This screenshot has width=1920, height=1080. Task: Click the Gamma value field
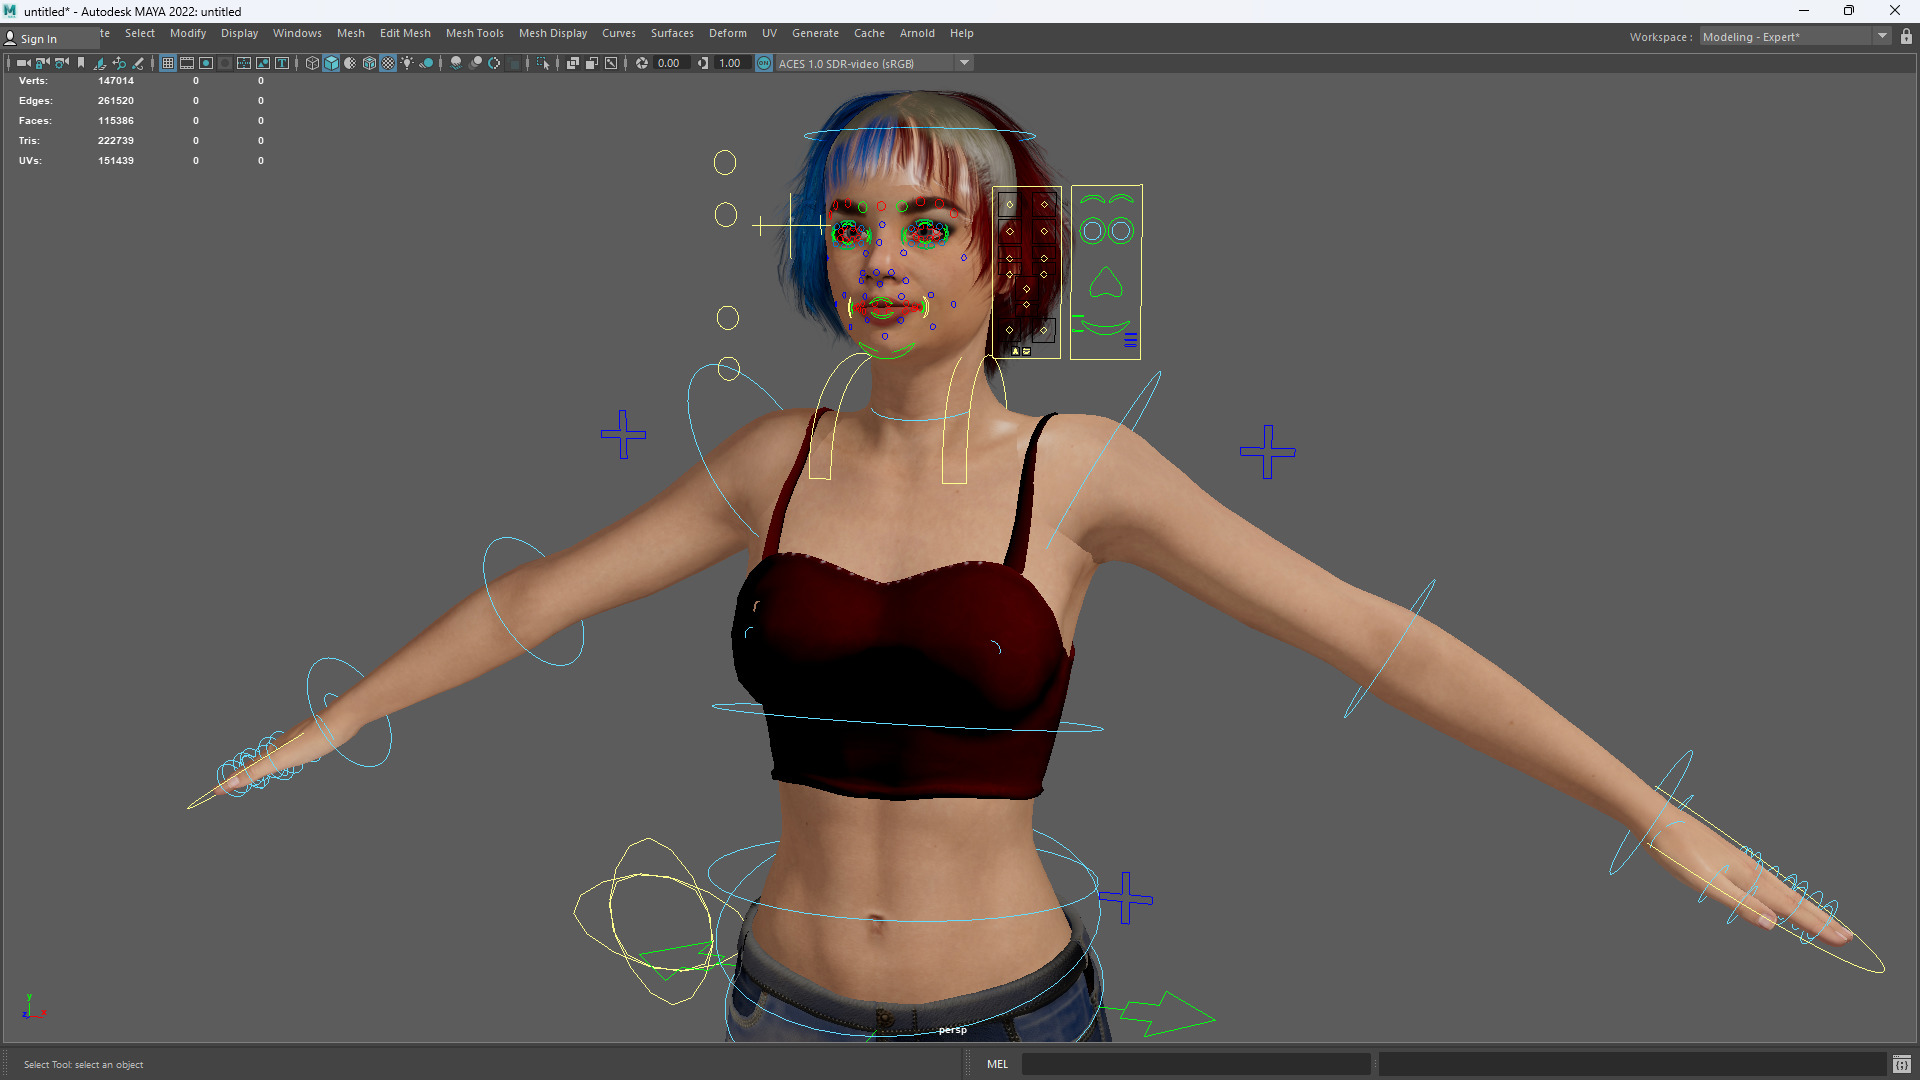[732, 63]
